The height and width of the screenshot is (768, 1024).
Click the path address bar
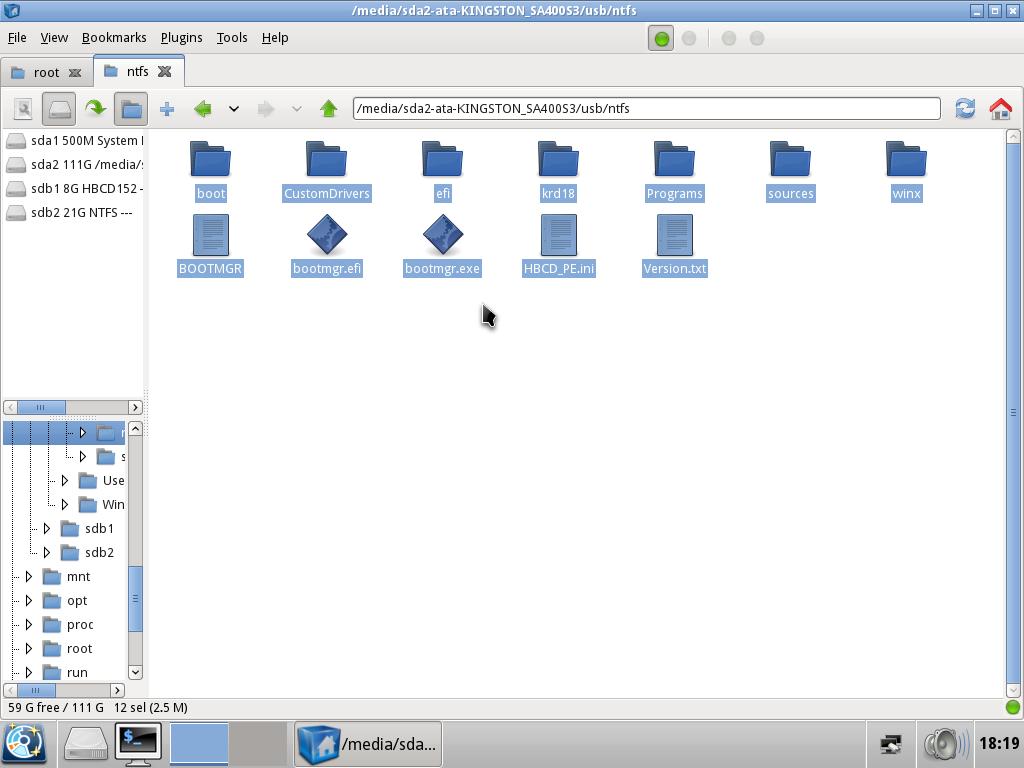tap(646, 109)
